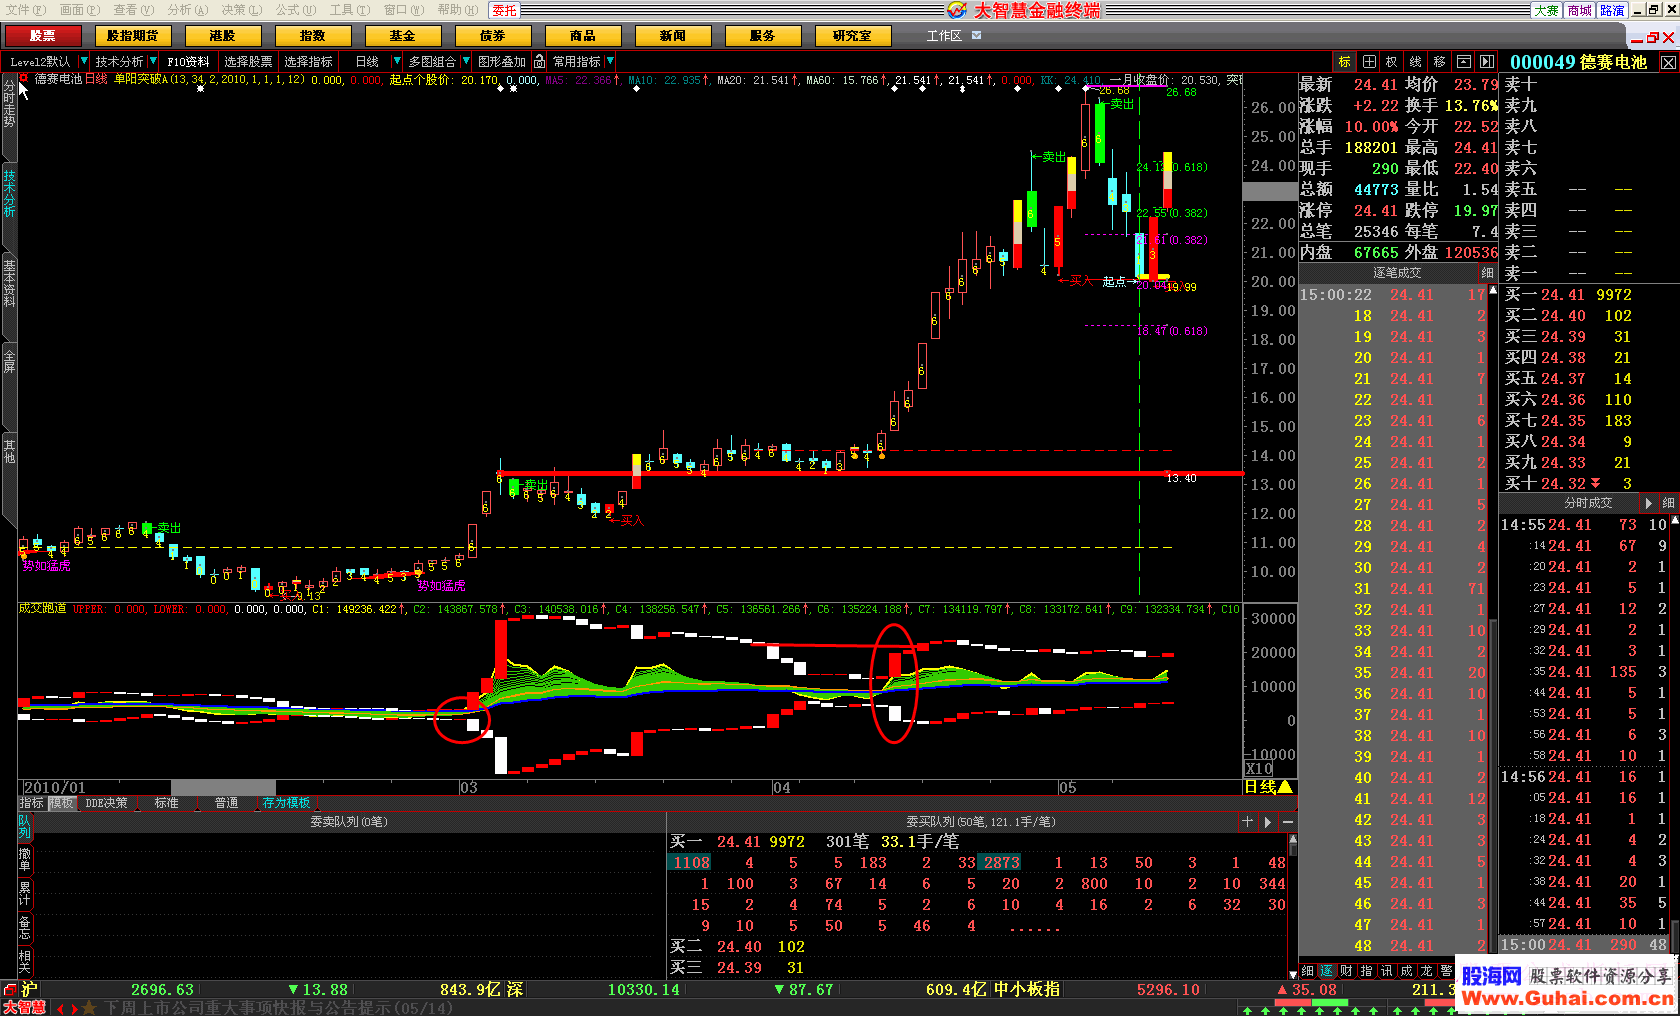This screenshot has width=1680, height=1016.
Task: Click the 大智慧 logo in status bar
Action: tap(24, 1008)
